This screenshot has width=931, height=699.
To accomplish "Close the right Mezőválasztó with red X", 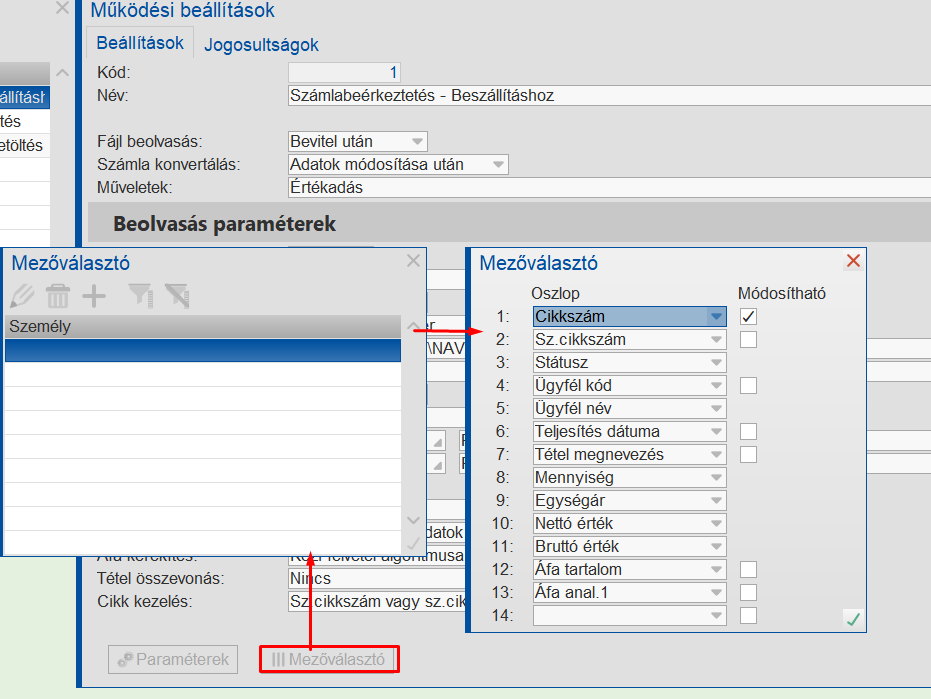I will pyautogui.click(x=853, y=261).
